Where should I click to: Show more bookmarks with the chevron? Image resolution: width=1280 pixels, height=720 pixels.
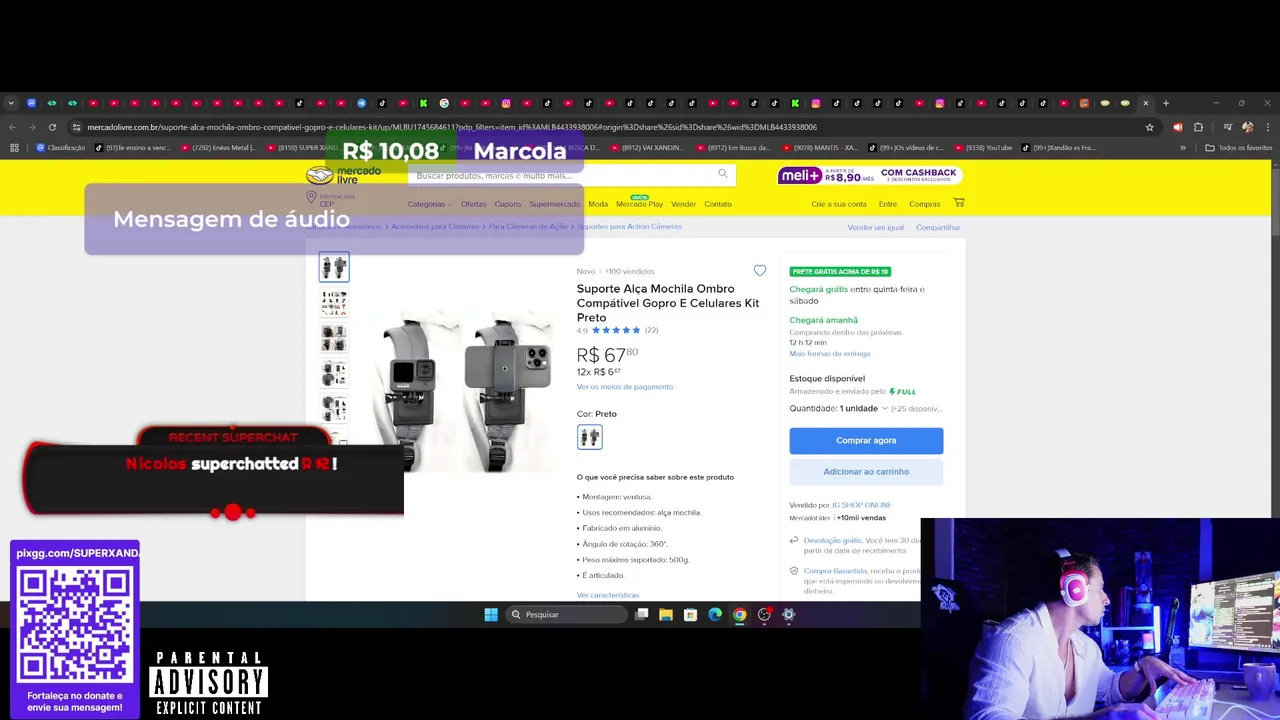(1182, 148)
